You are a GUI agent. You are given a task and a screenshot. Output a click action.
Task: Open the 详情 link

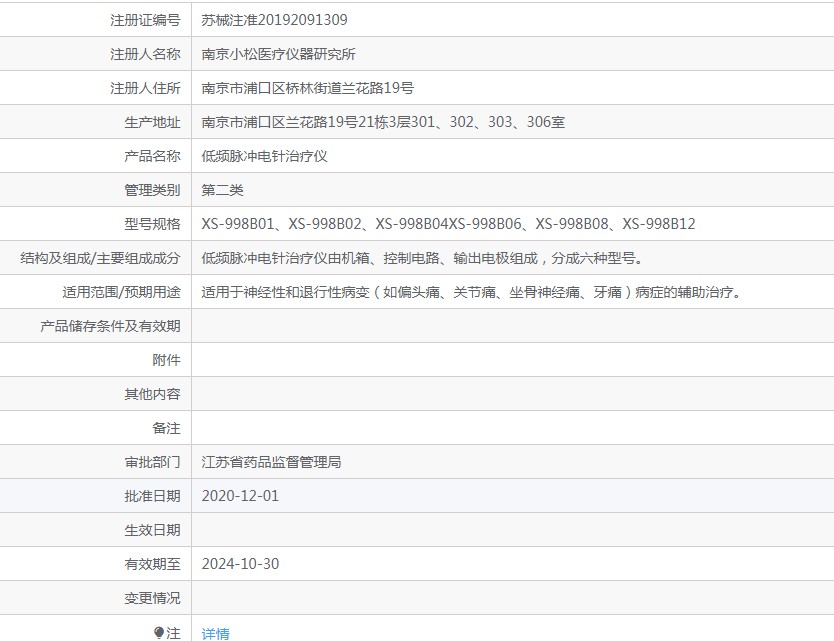[215, 633]
